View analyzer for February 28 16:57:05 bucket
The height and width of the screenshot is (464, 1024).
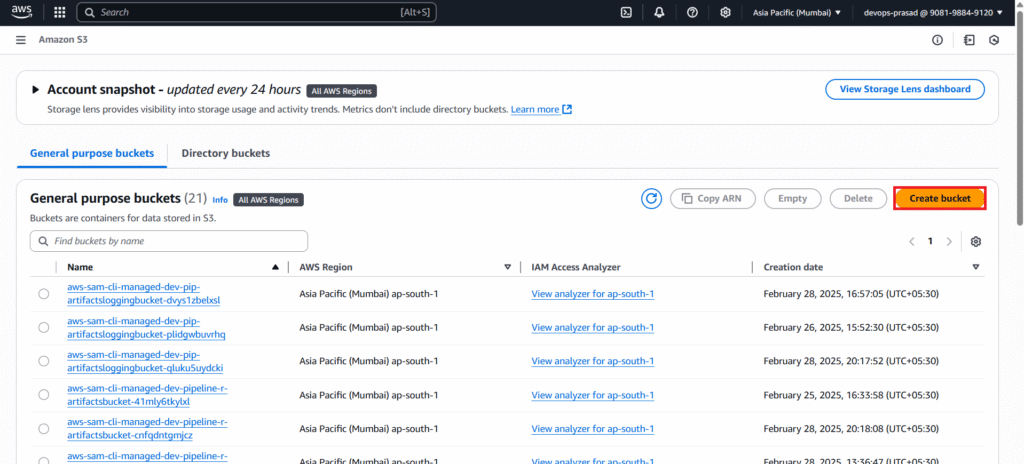(x=592, y=294)
